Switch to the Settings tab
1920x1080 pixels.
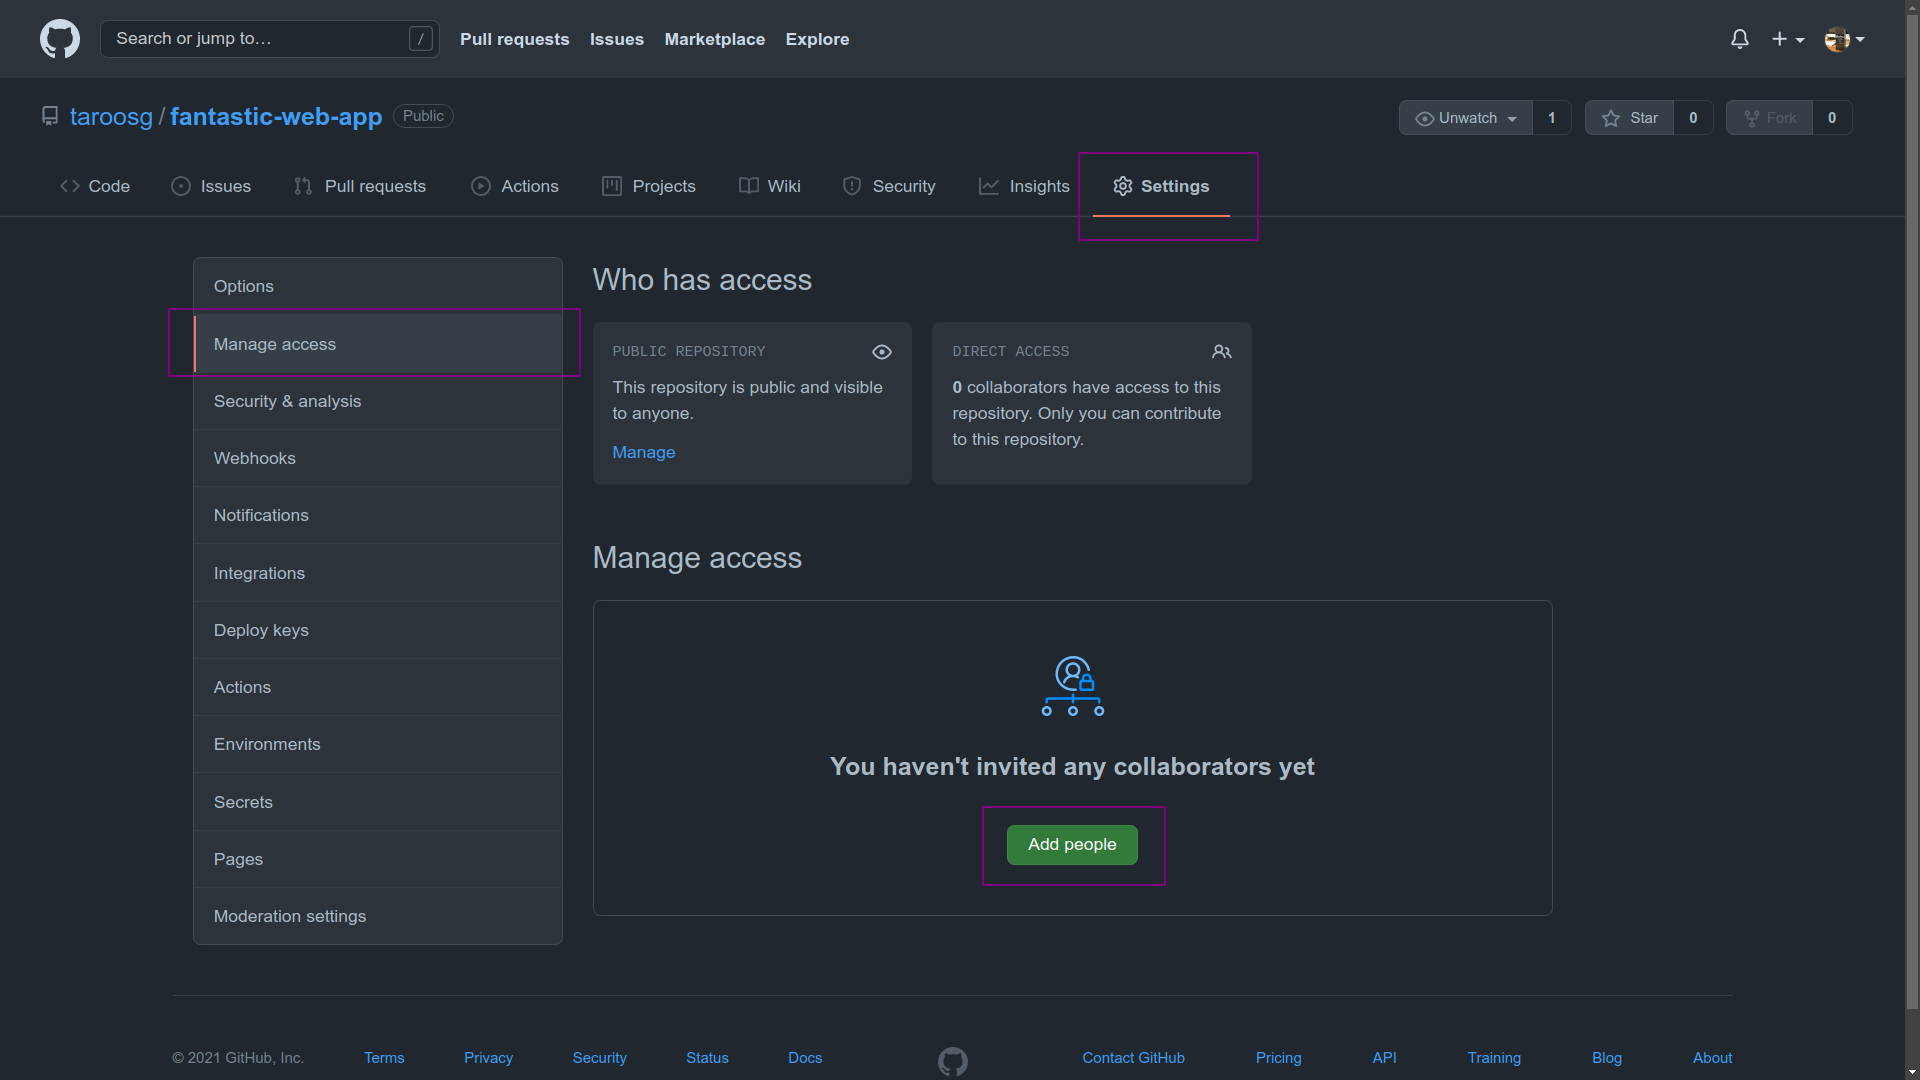[1161, 186]
